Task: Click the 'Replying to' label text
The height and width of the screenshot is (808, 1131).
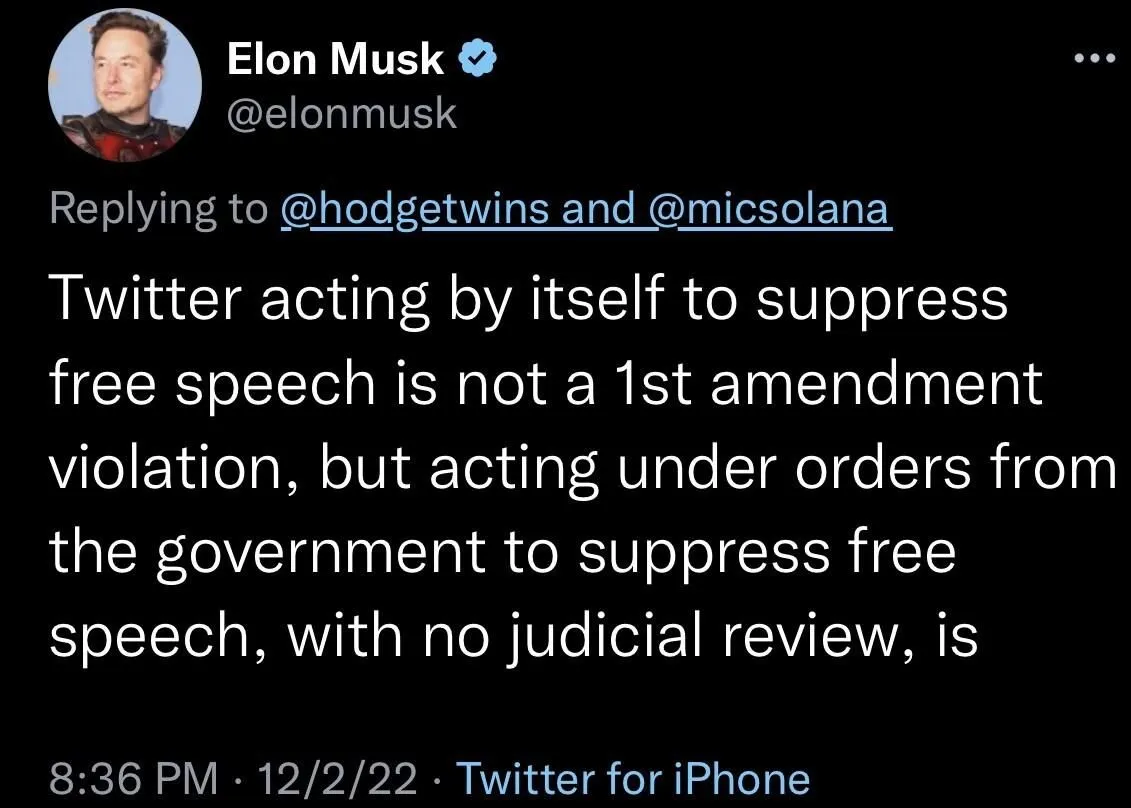Action: pos(158,209)
